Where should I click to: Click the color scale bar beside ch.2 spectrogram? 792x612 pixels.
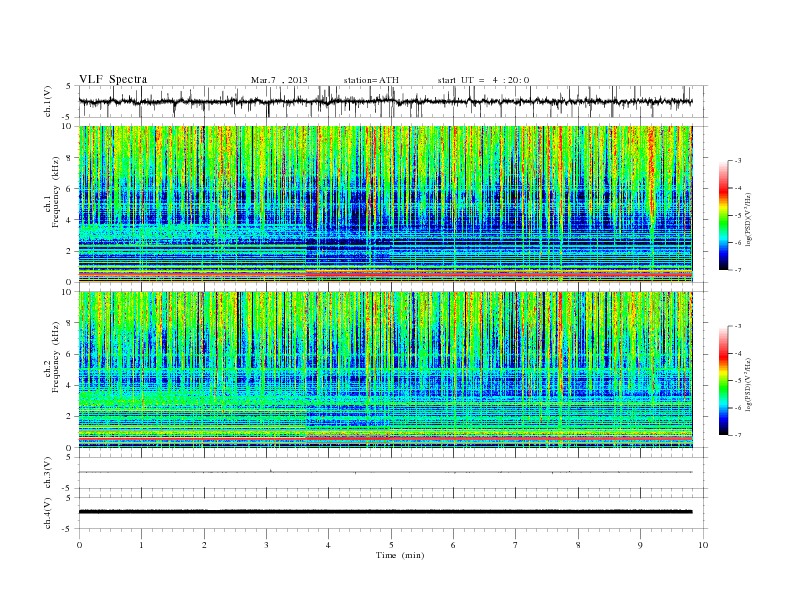724,380
